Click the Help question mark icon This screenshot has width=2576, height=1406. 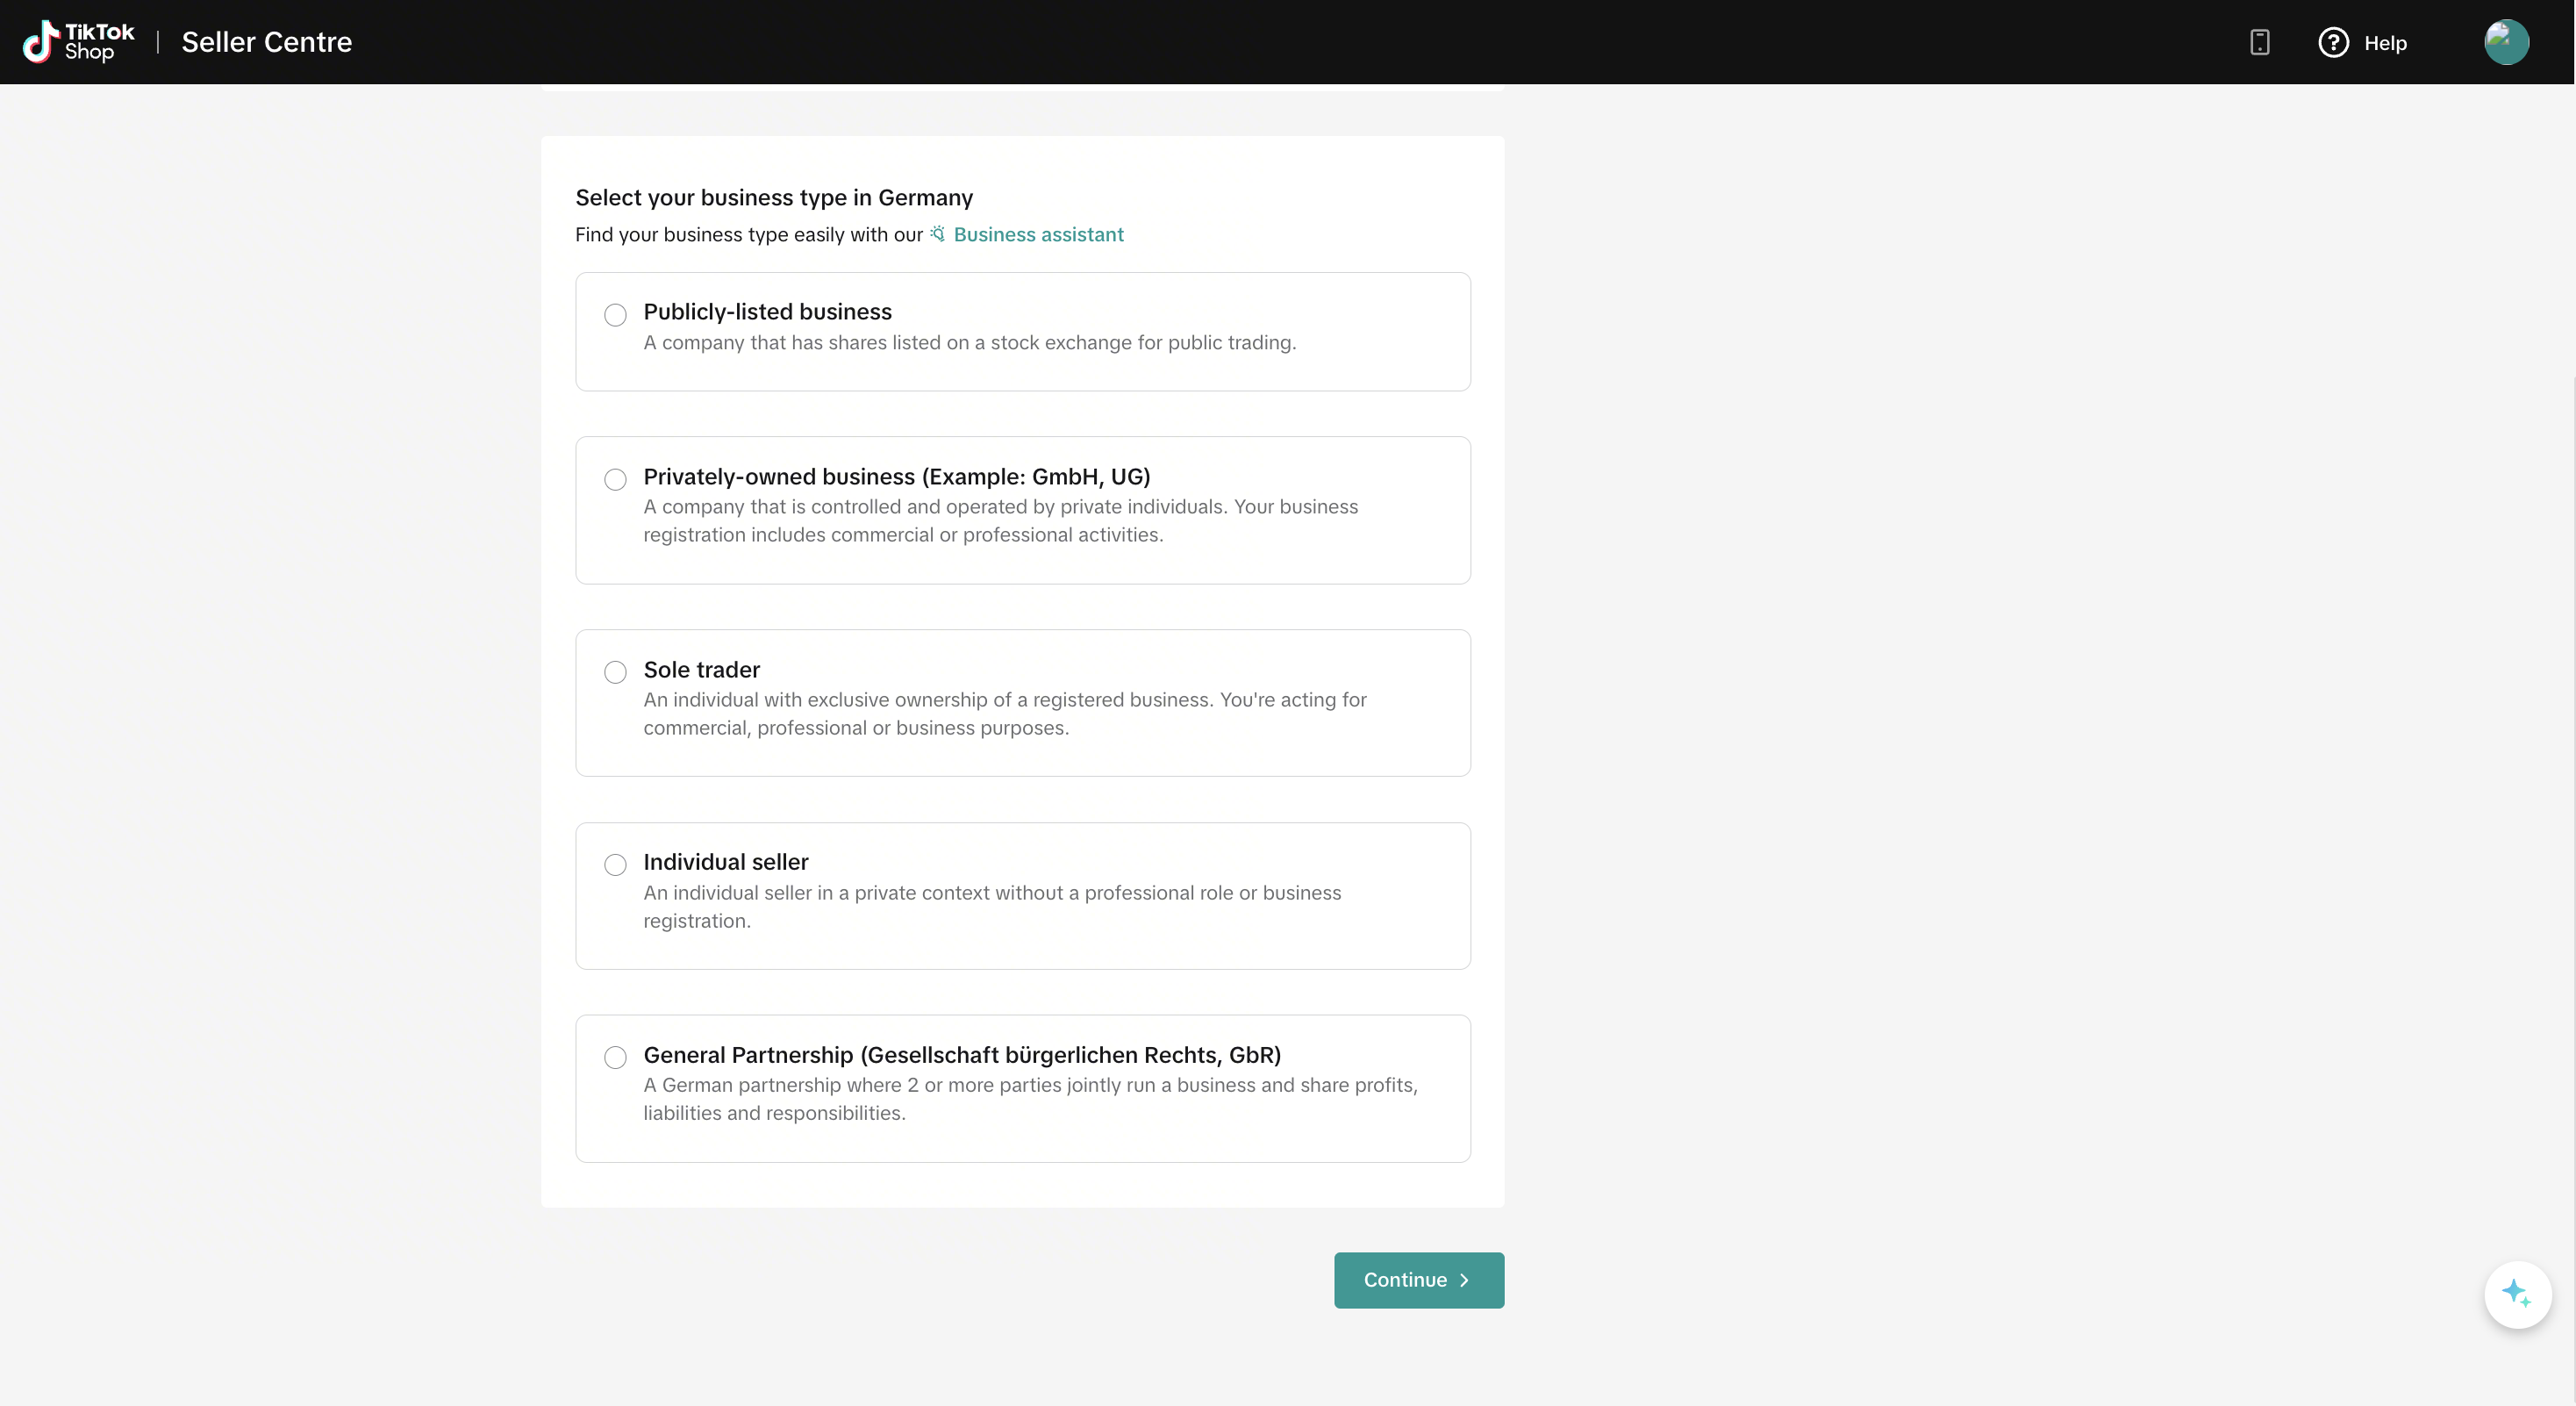[x=2333, y=42]
